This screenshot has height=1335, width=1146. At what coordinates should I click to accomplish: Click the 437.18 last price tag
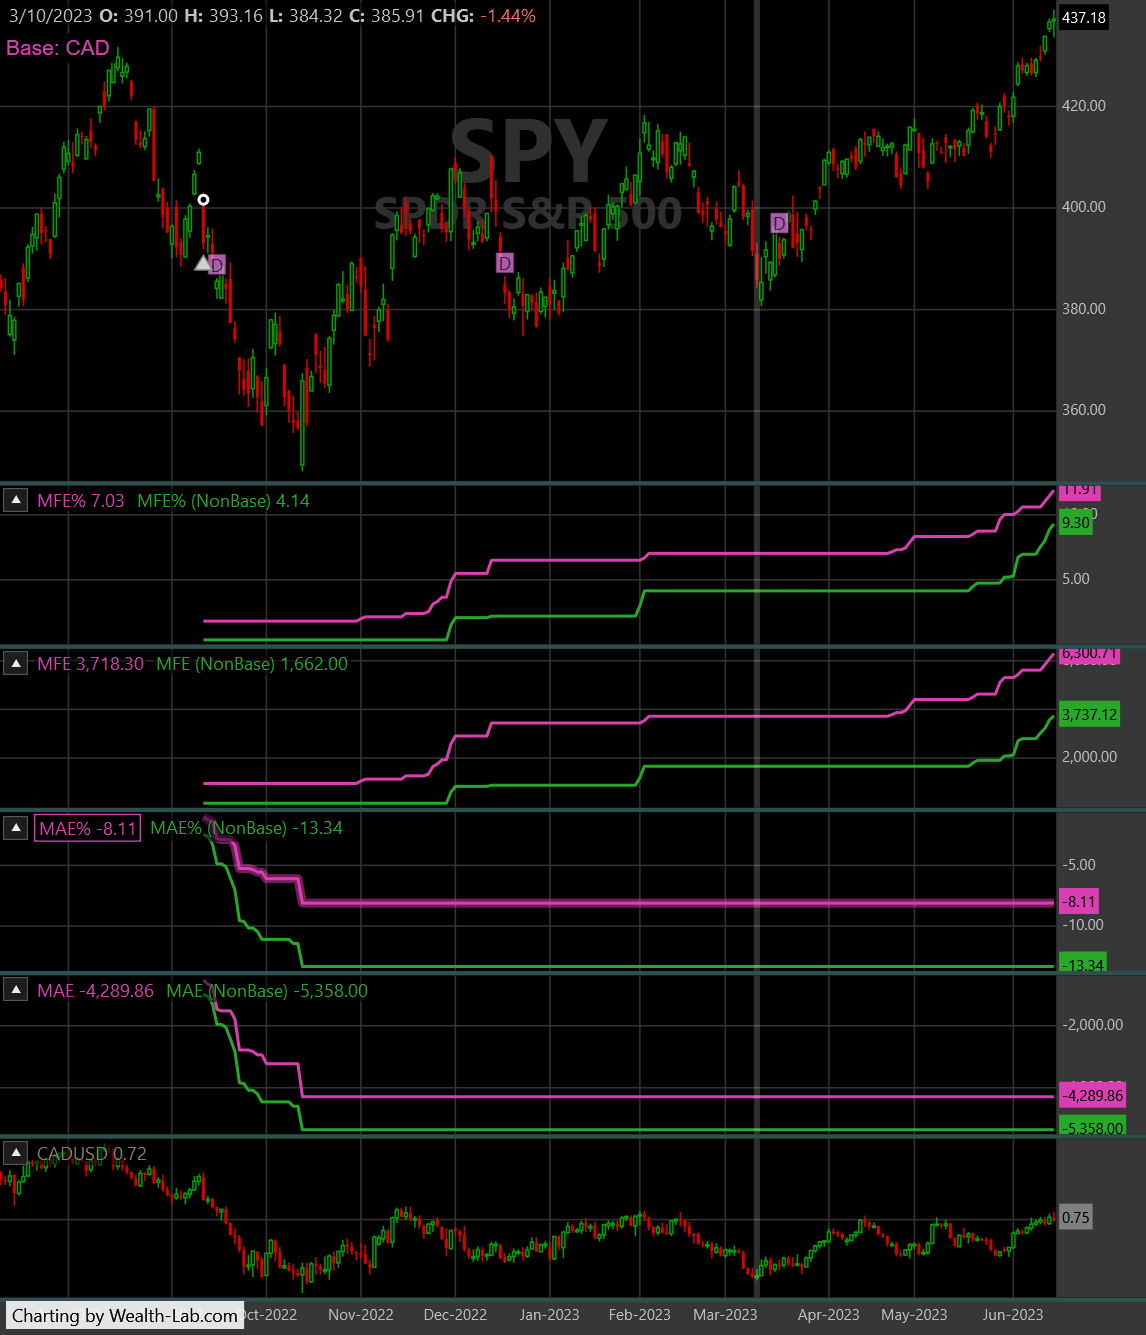(x=1084, y=18)
